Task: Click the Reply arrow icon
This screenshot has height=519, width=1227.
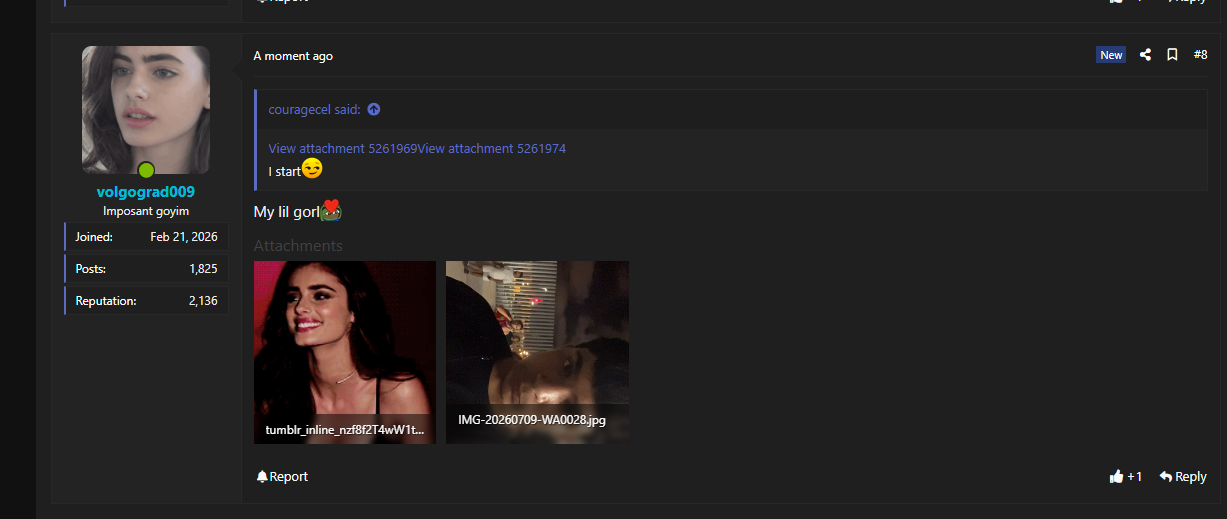Action: click(1165, 477)
